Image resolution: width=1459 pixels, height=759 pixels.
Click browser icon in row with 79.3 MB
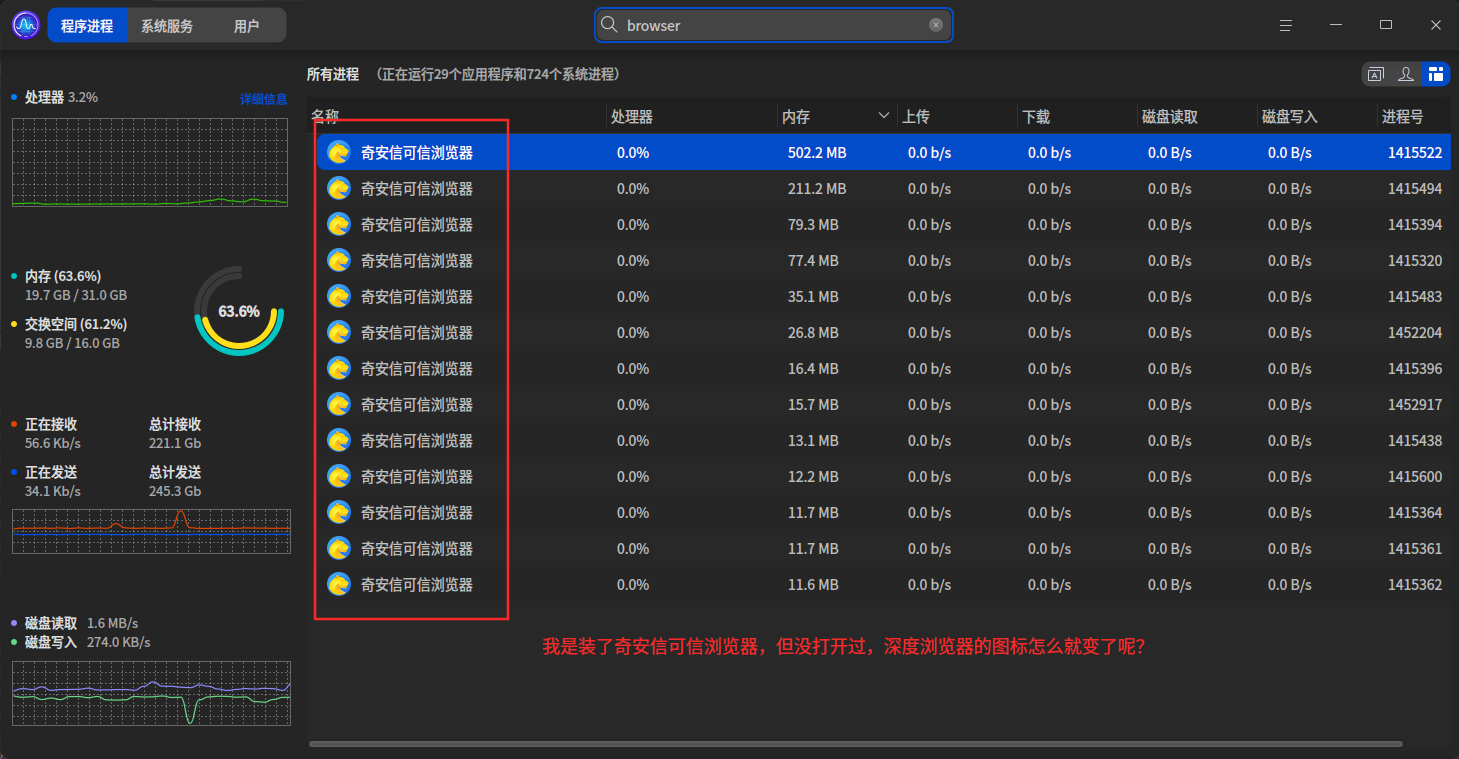339,224
